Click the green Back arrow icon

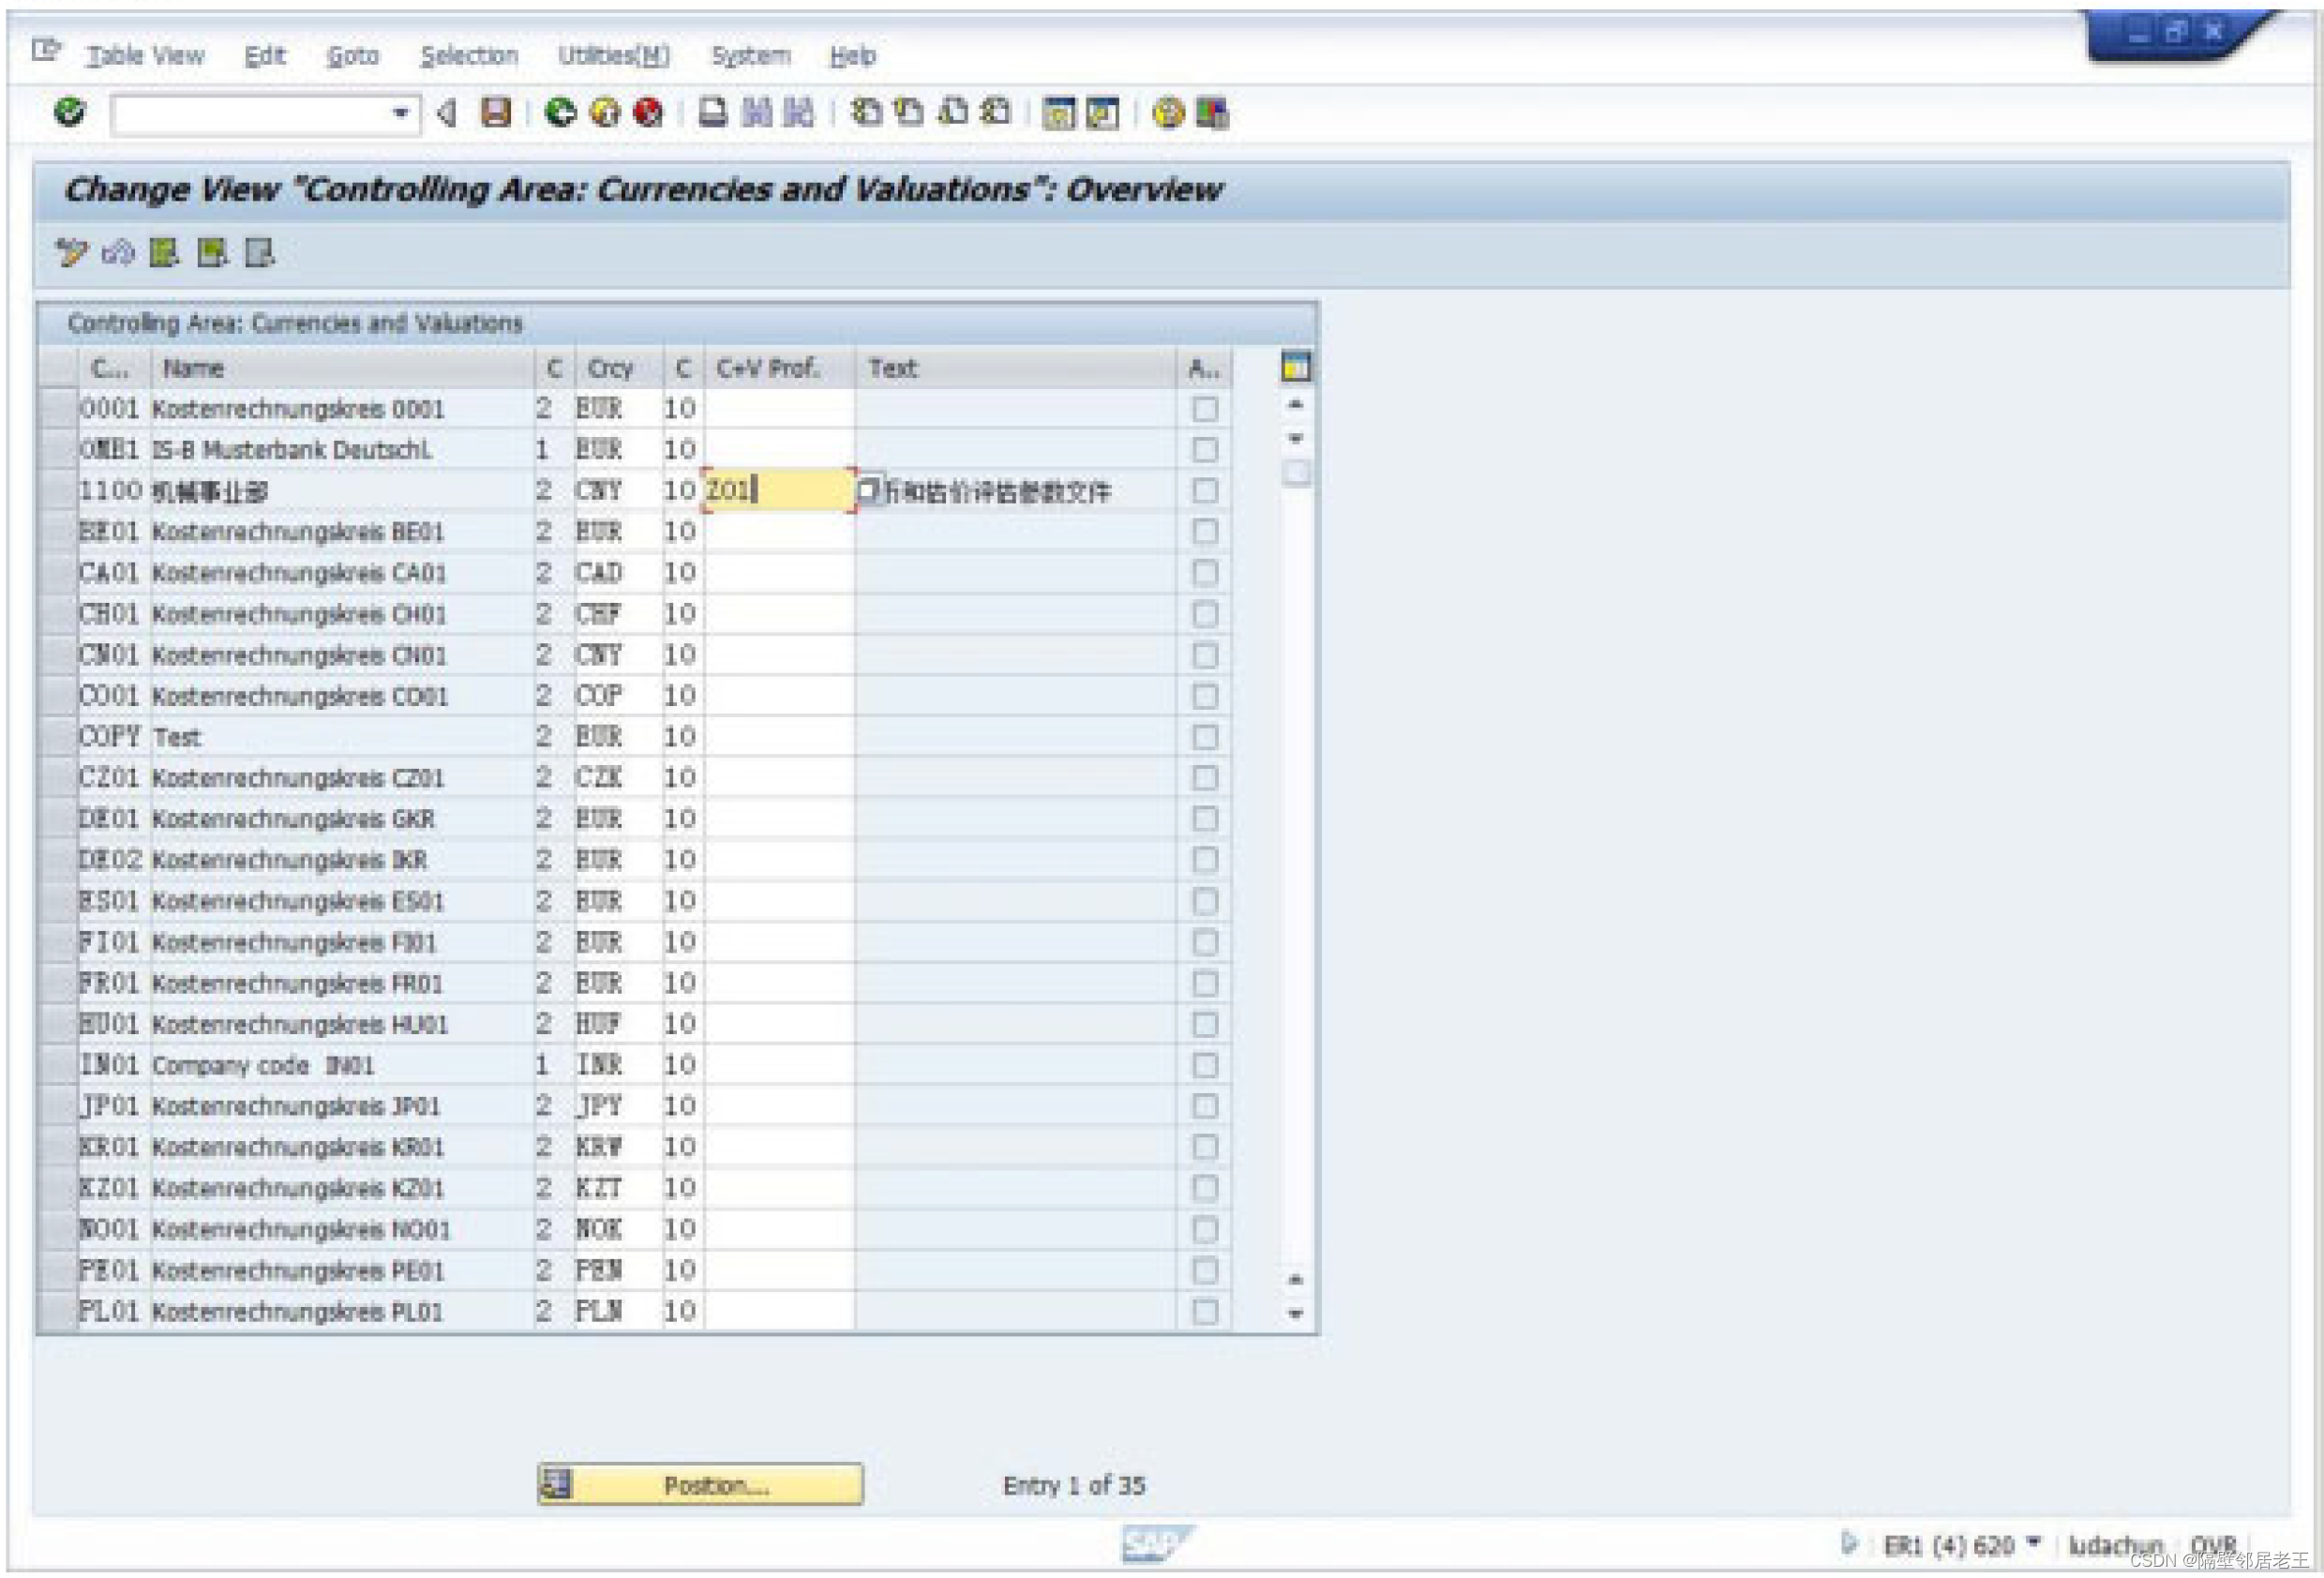(x=560, y=112)
